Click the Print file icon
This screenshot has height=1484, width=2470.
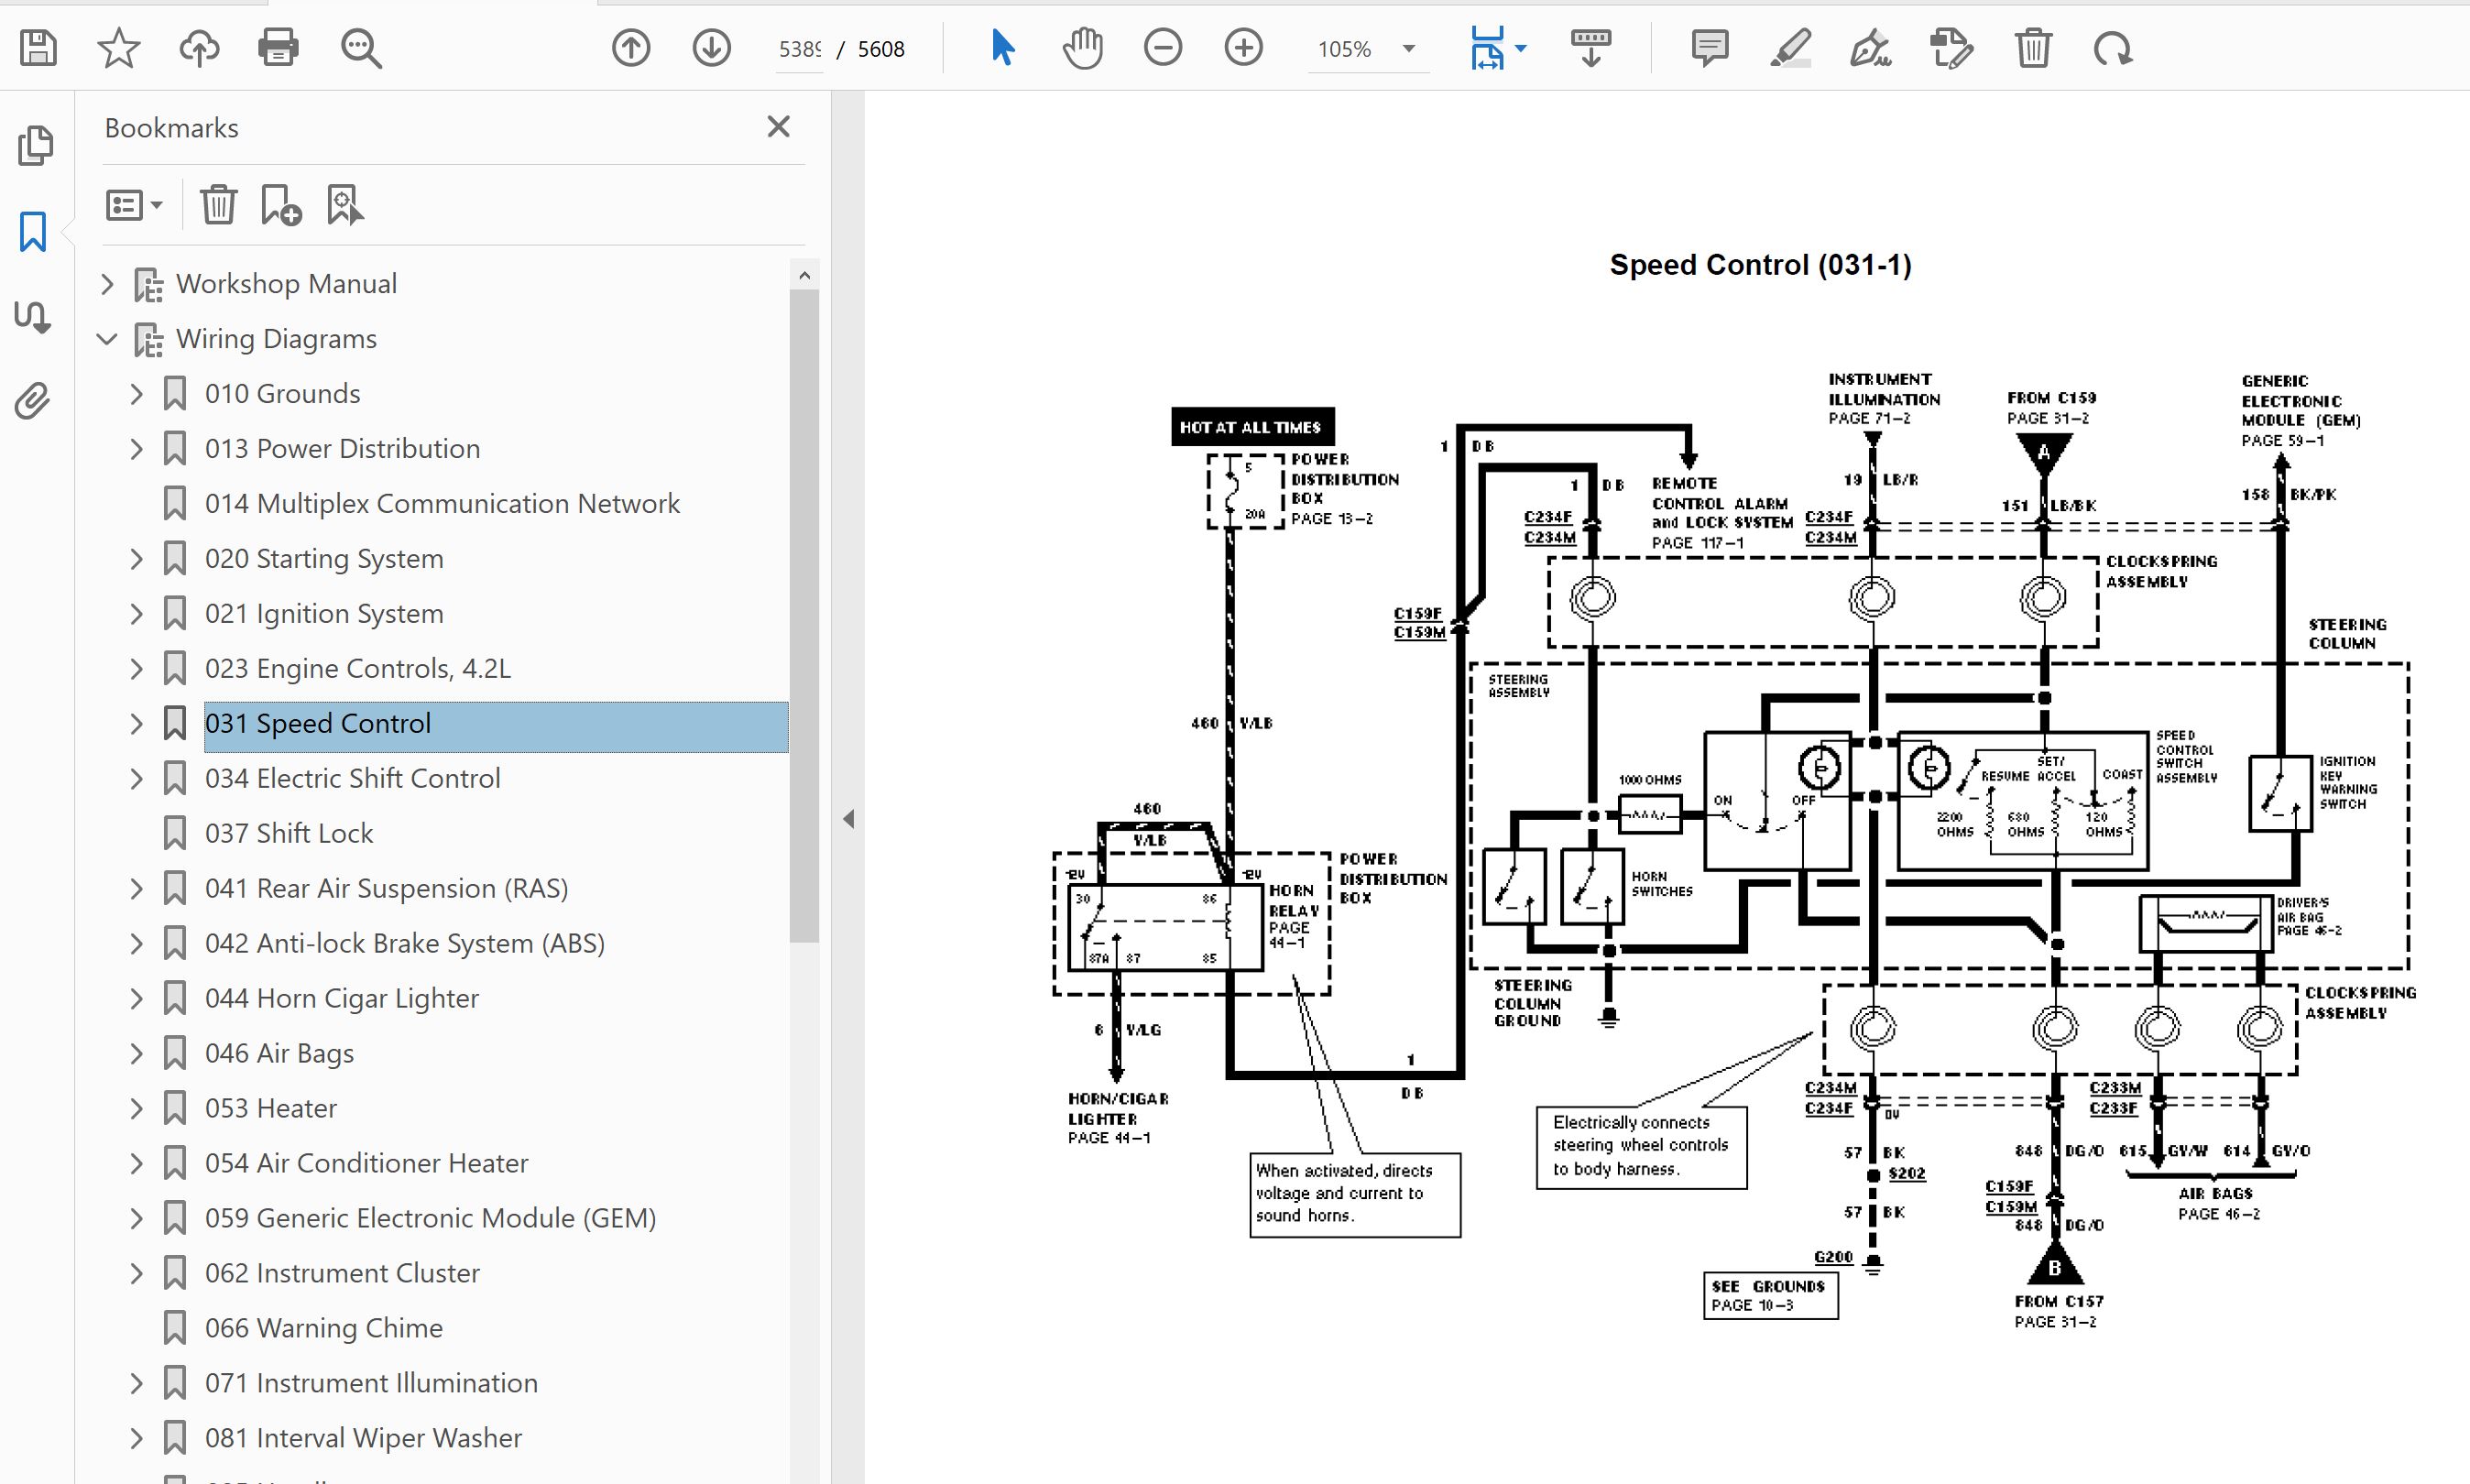[278, 48]
